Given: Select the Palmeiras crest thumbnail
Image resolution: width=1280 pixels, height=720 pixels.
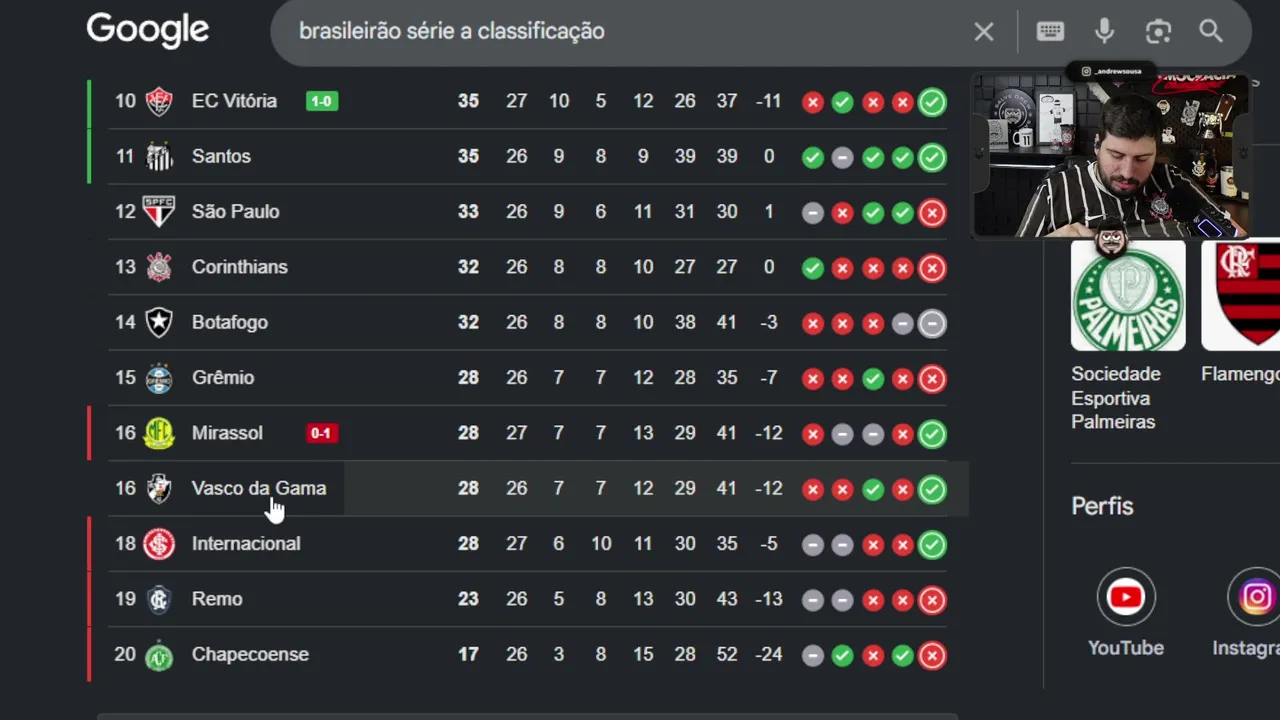Looking at the screenshot, I should click(1128, 296).
